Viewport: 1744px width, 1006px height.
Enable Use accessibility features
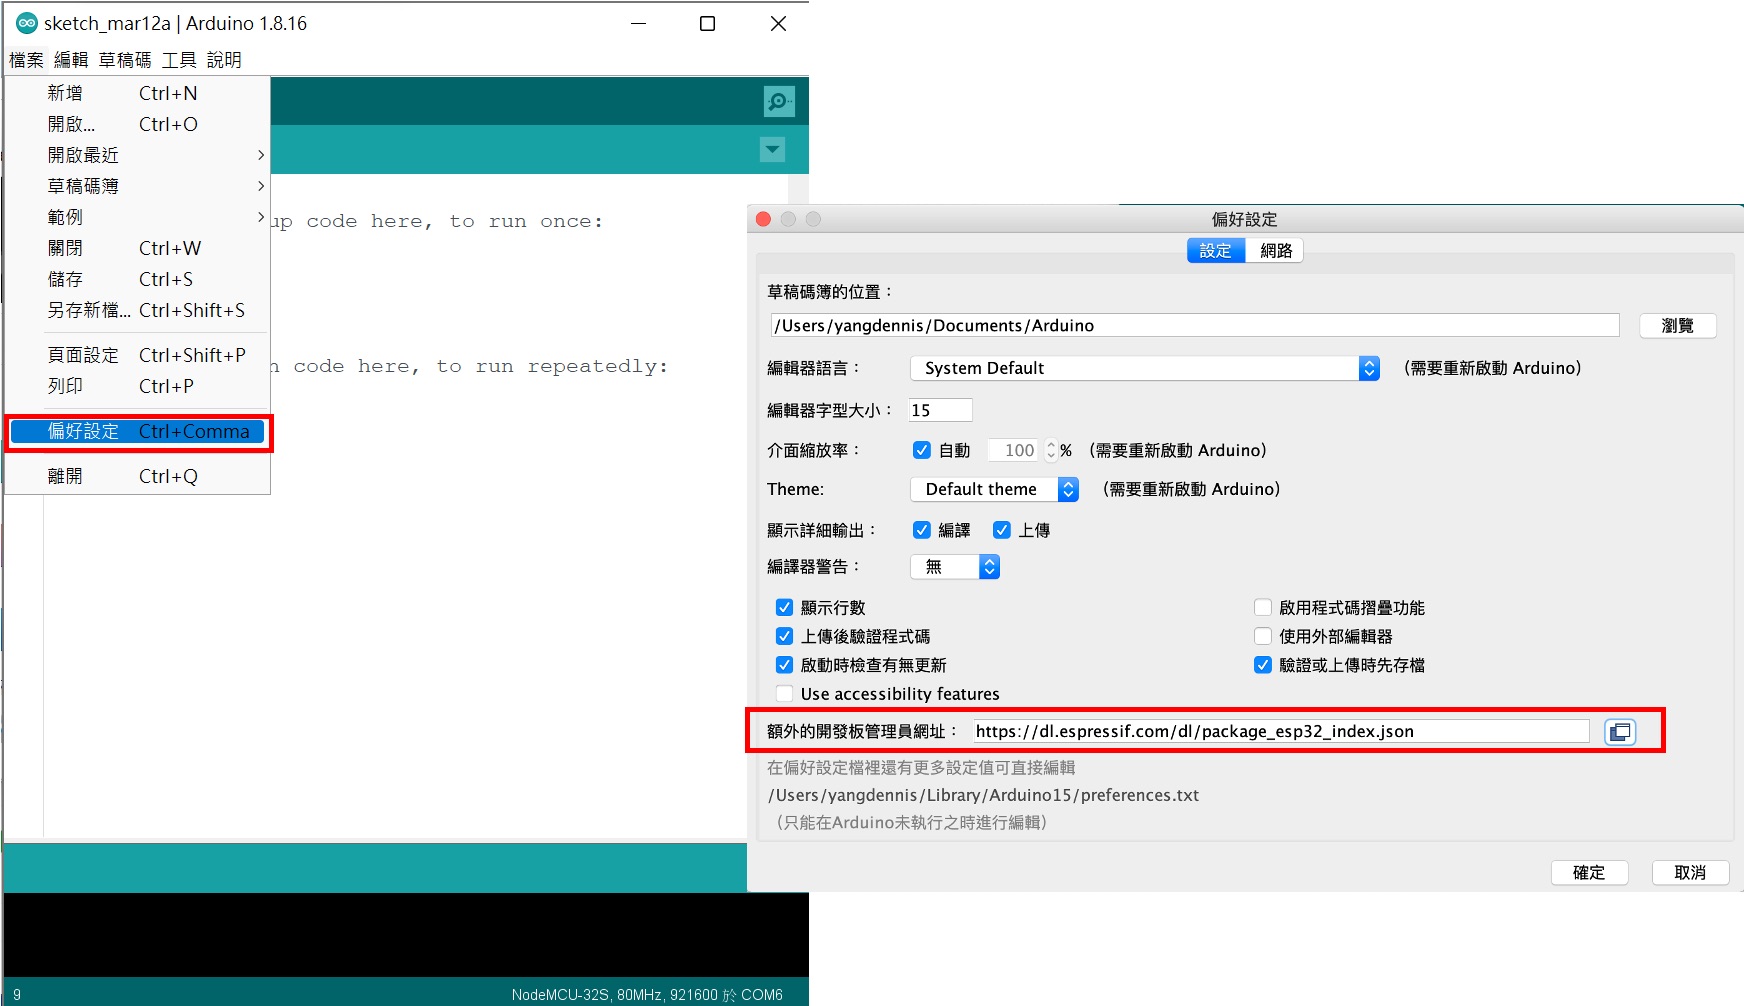785,693
